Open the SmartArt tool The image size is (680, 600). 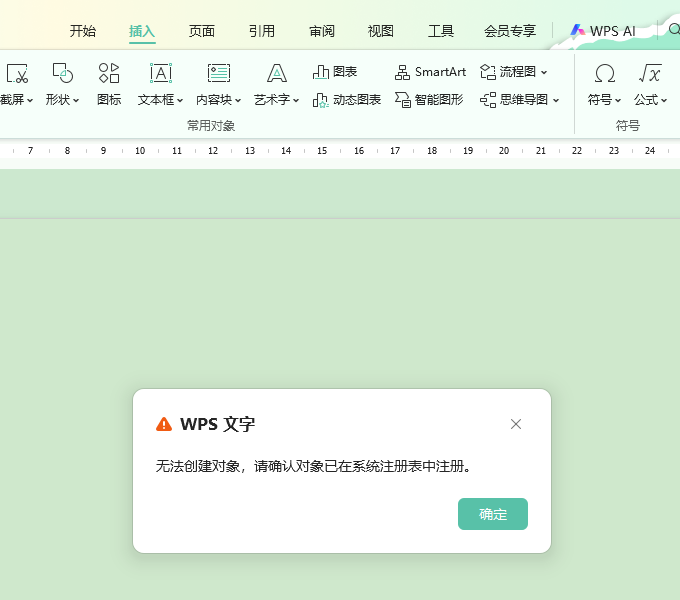click(x=430, y=72)
